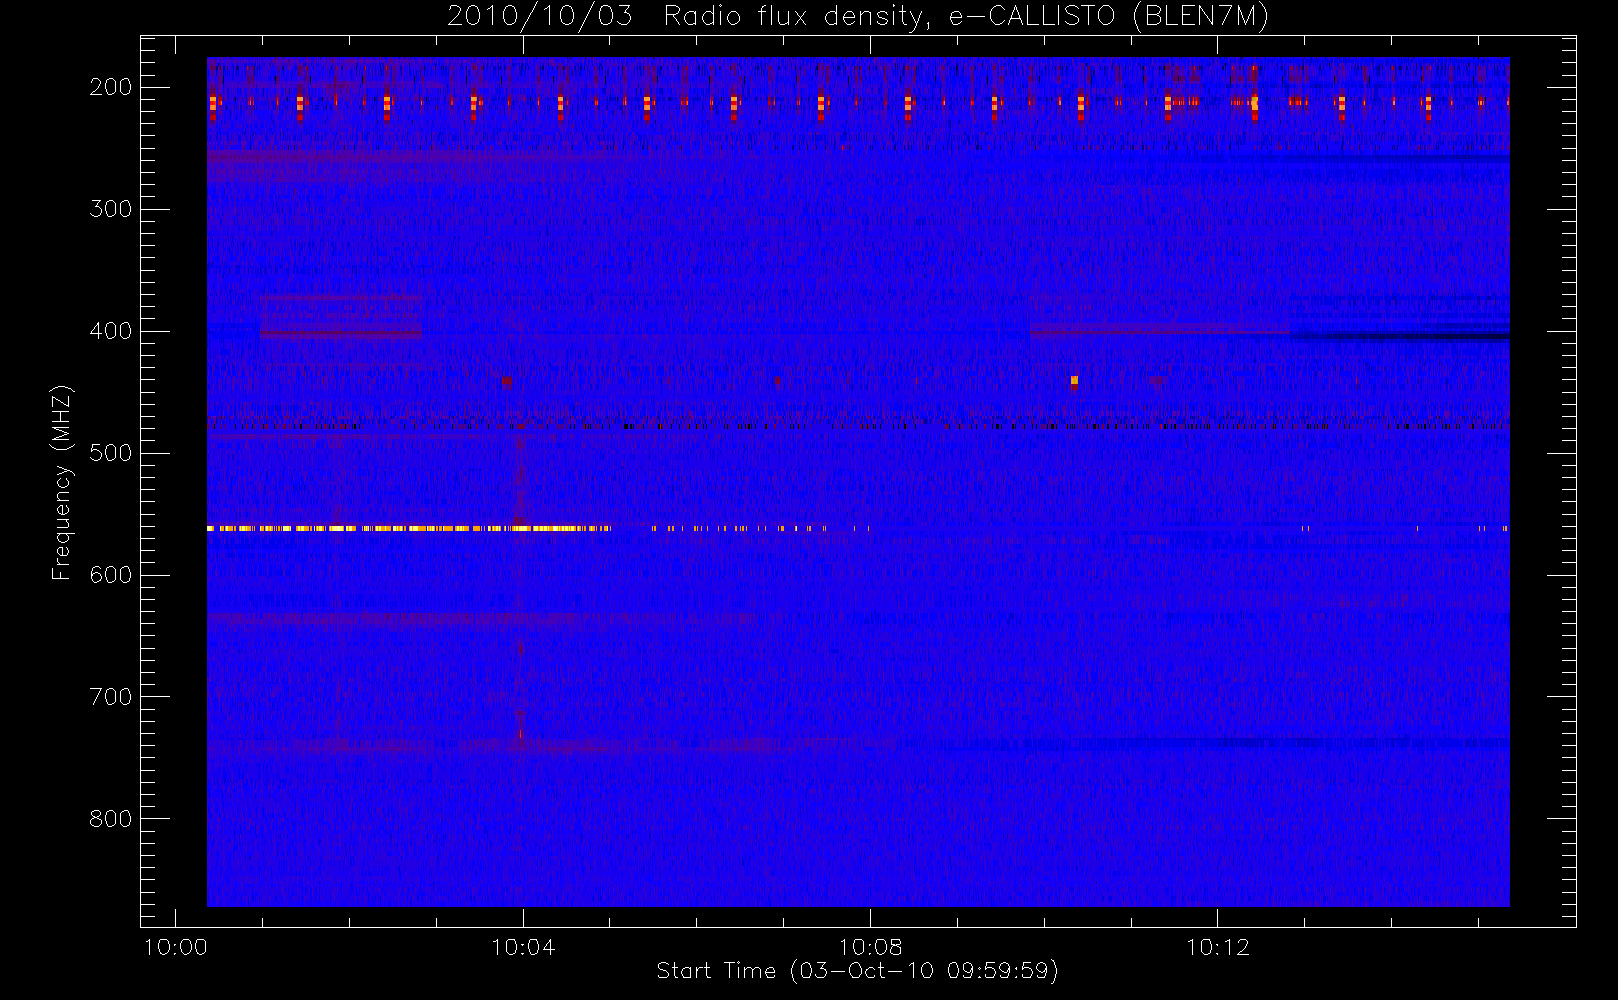Click the 10:08 time tick label
1618x1000 pixels.
tap(870, 947)
